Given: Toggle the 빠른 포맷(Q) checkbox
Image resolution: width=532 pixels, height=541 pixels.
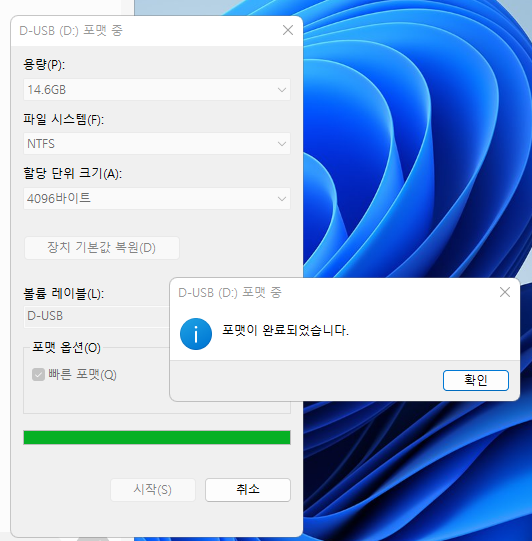Looking at the screenshot, I should coord(38,374).
